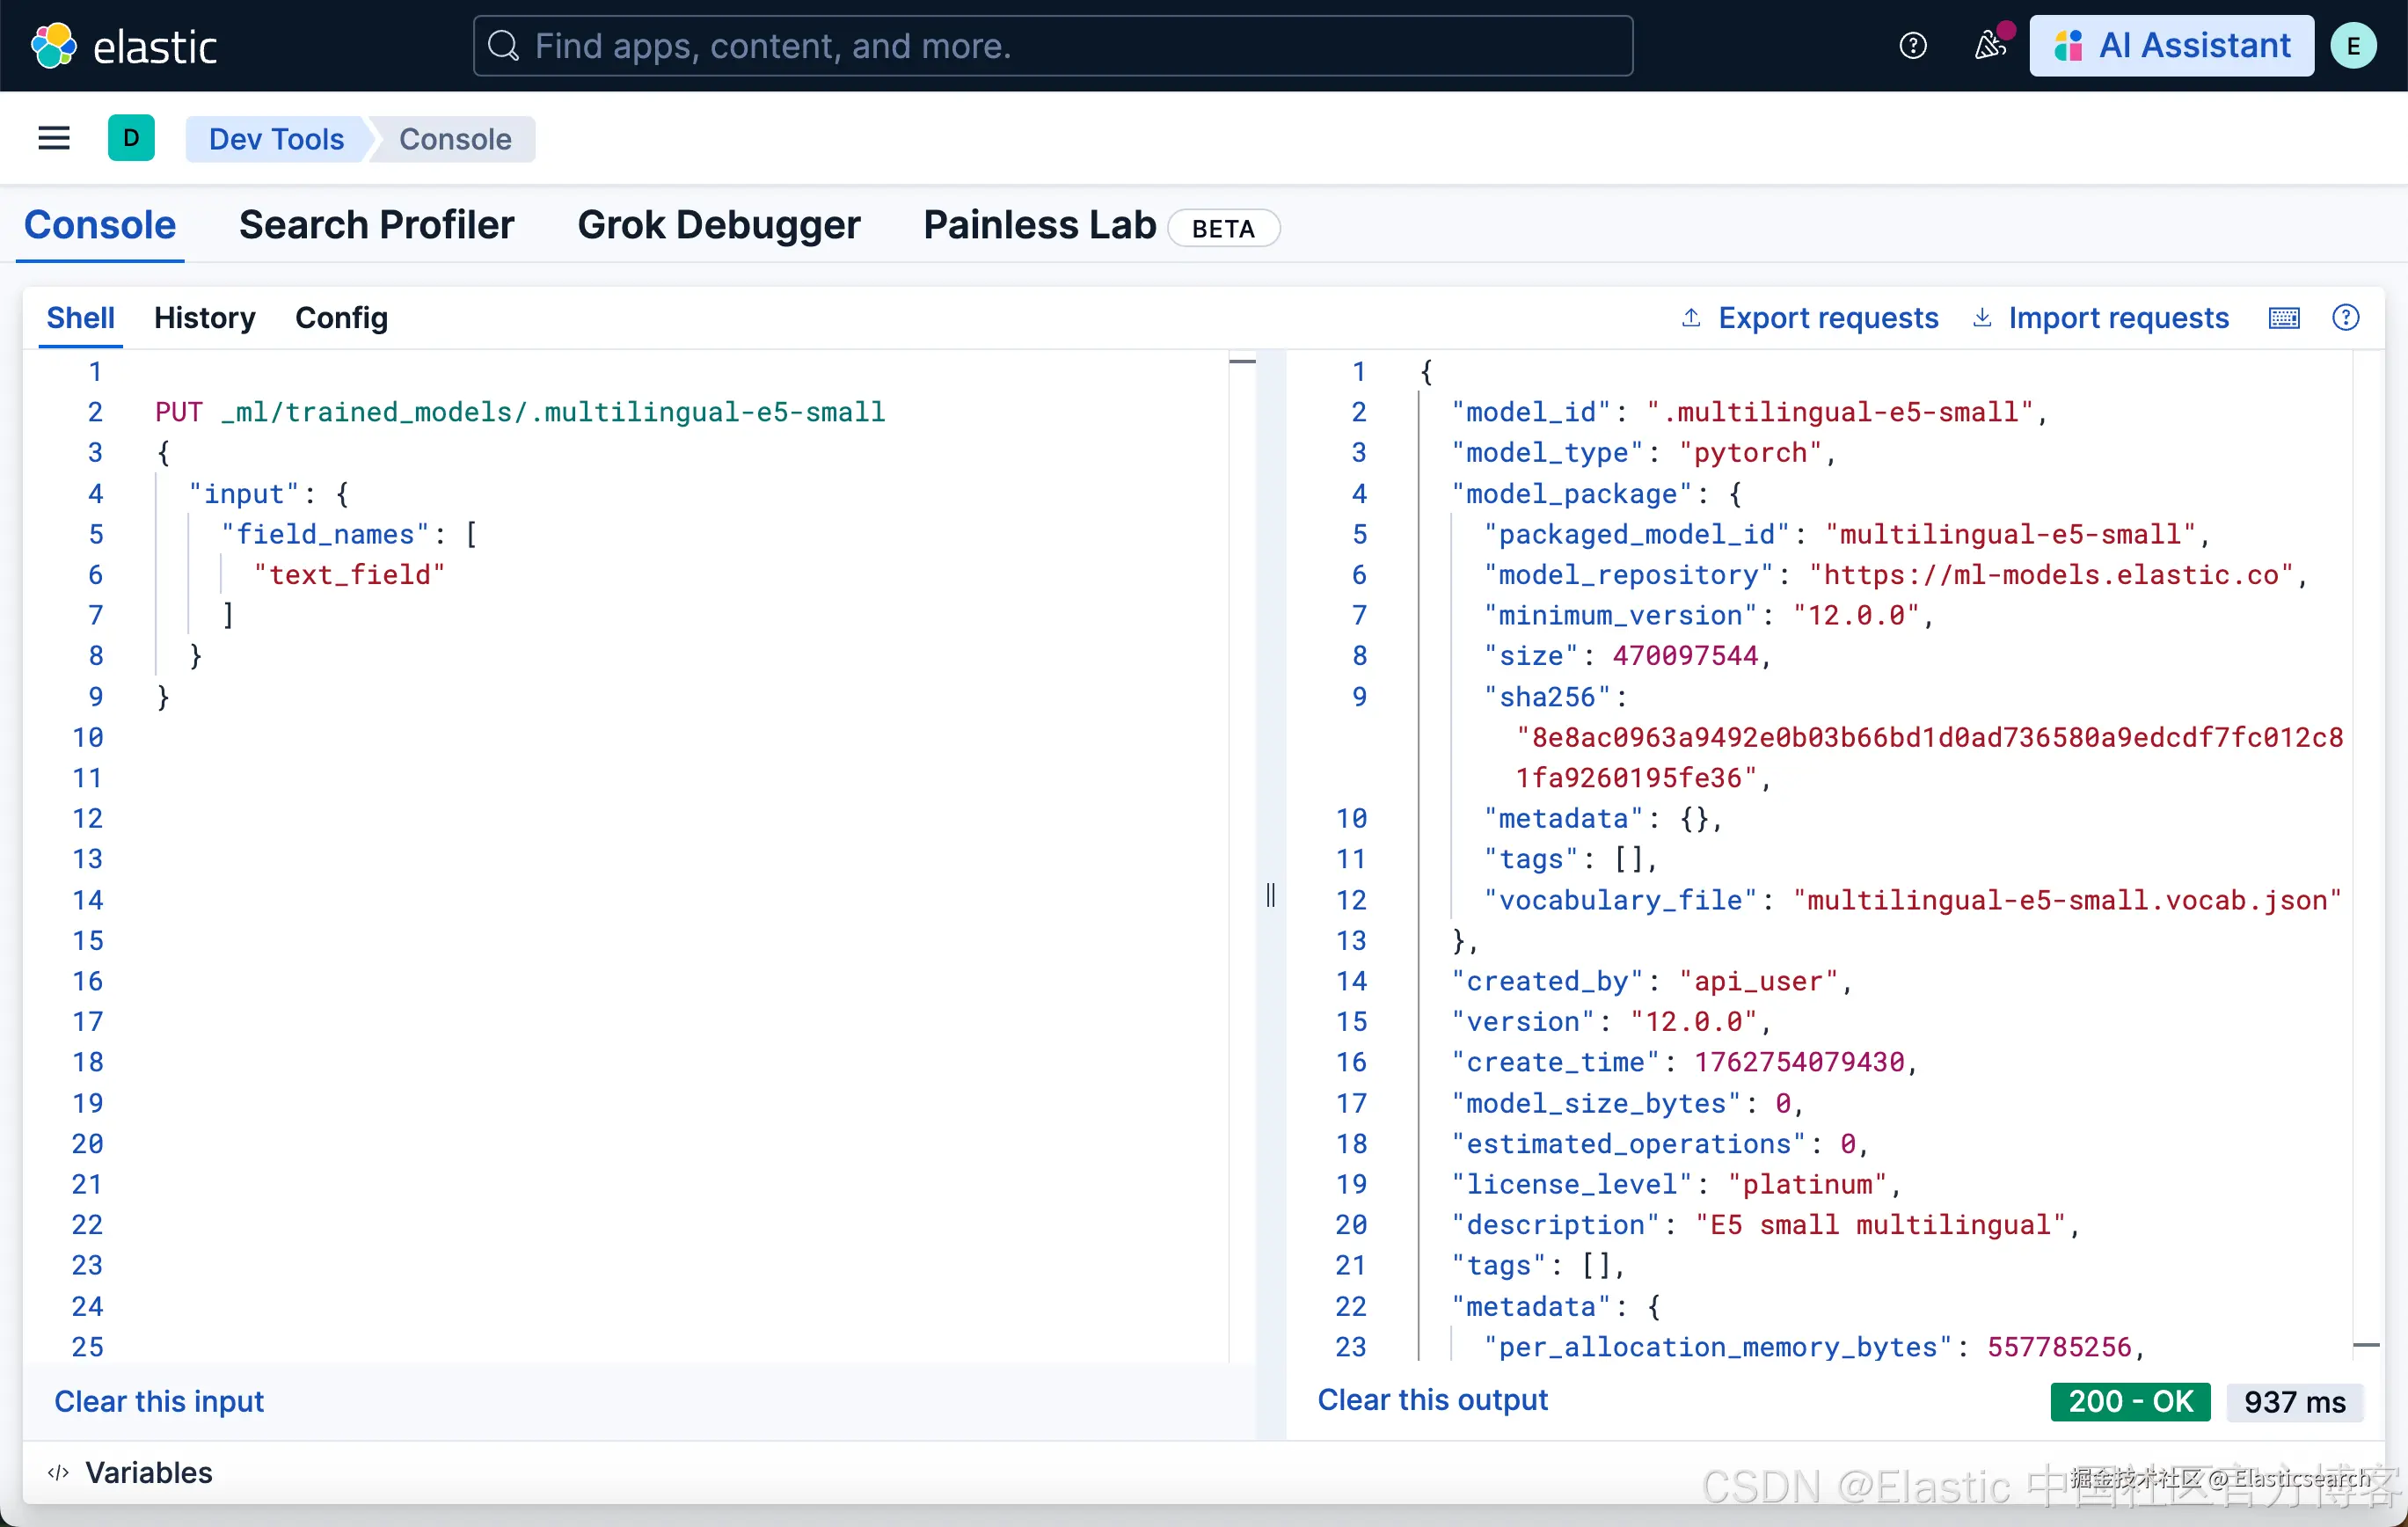The image size is (2408, 1527).
Task: Click the panel resize divider handle
Action: 1270,894
